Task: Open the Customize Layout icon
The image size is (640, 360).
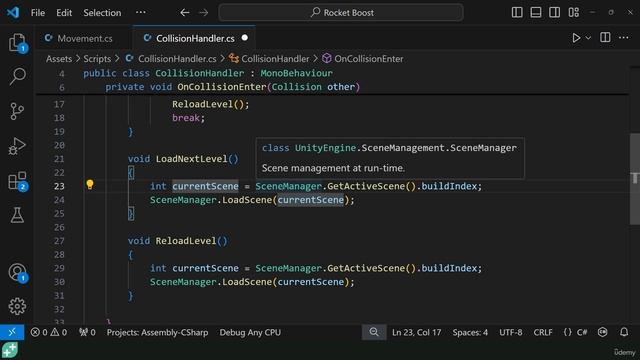Action: point(573,13)
